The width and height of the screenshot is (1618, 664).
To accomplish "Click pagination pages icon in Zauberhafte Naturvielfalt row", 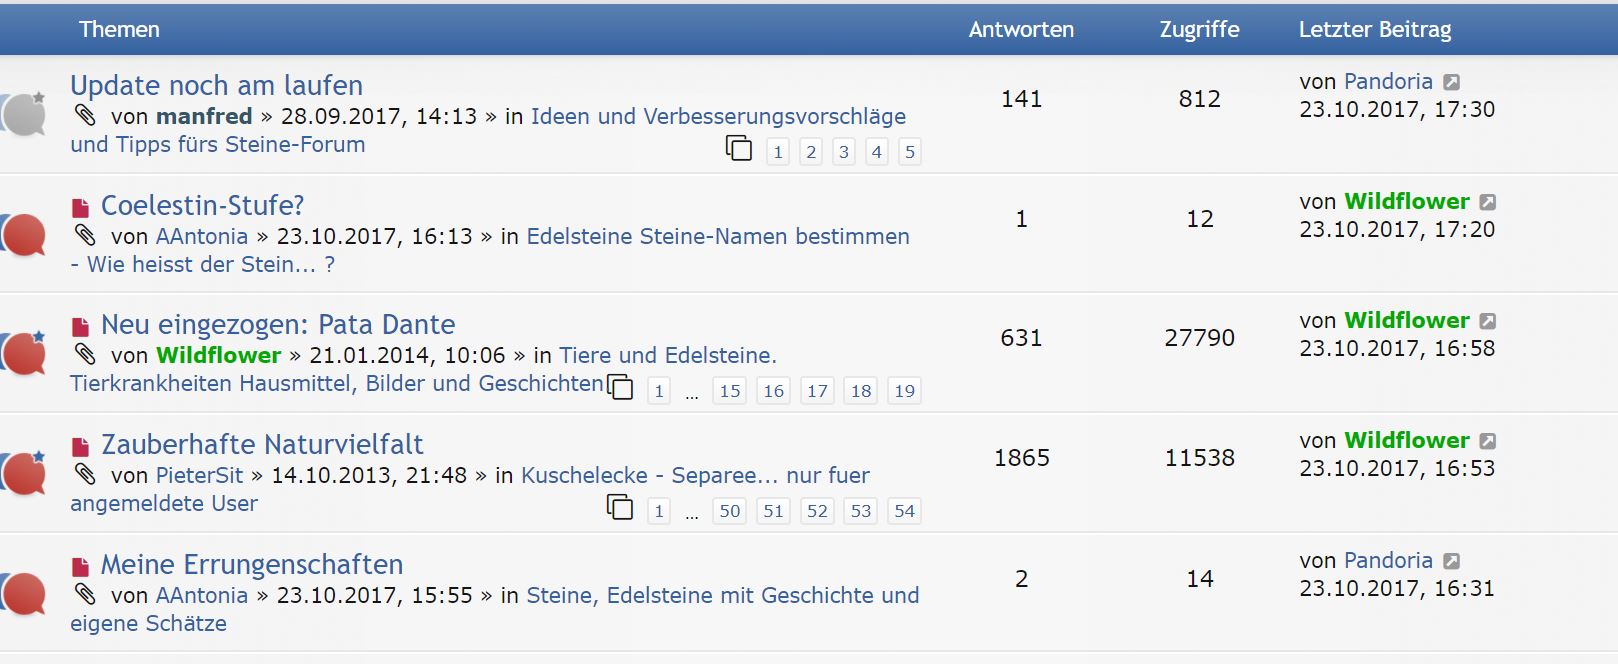I will [620, 508].
